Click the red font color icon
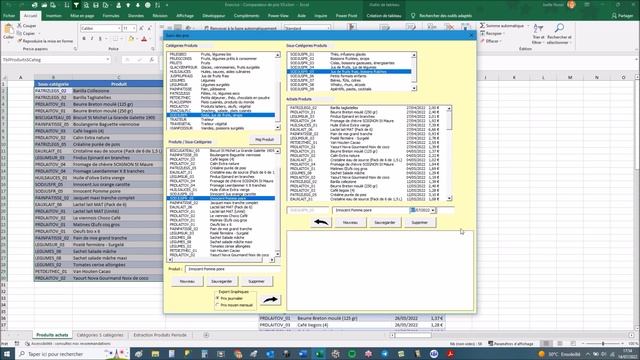 coord(144,39)
